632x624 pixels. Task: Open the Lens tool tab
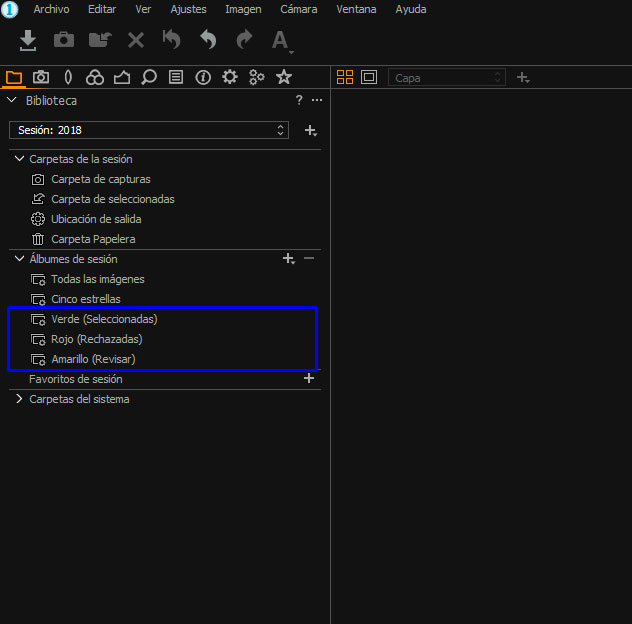click(68, 77)
